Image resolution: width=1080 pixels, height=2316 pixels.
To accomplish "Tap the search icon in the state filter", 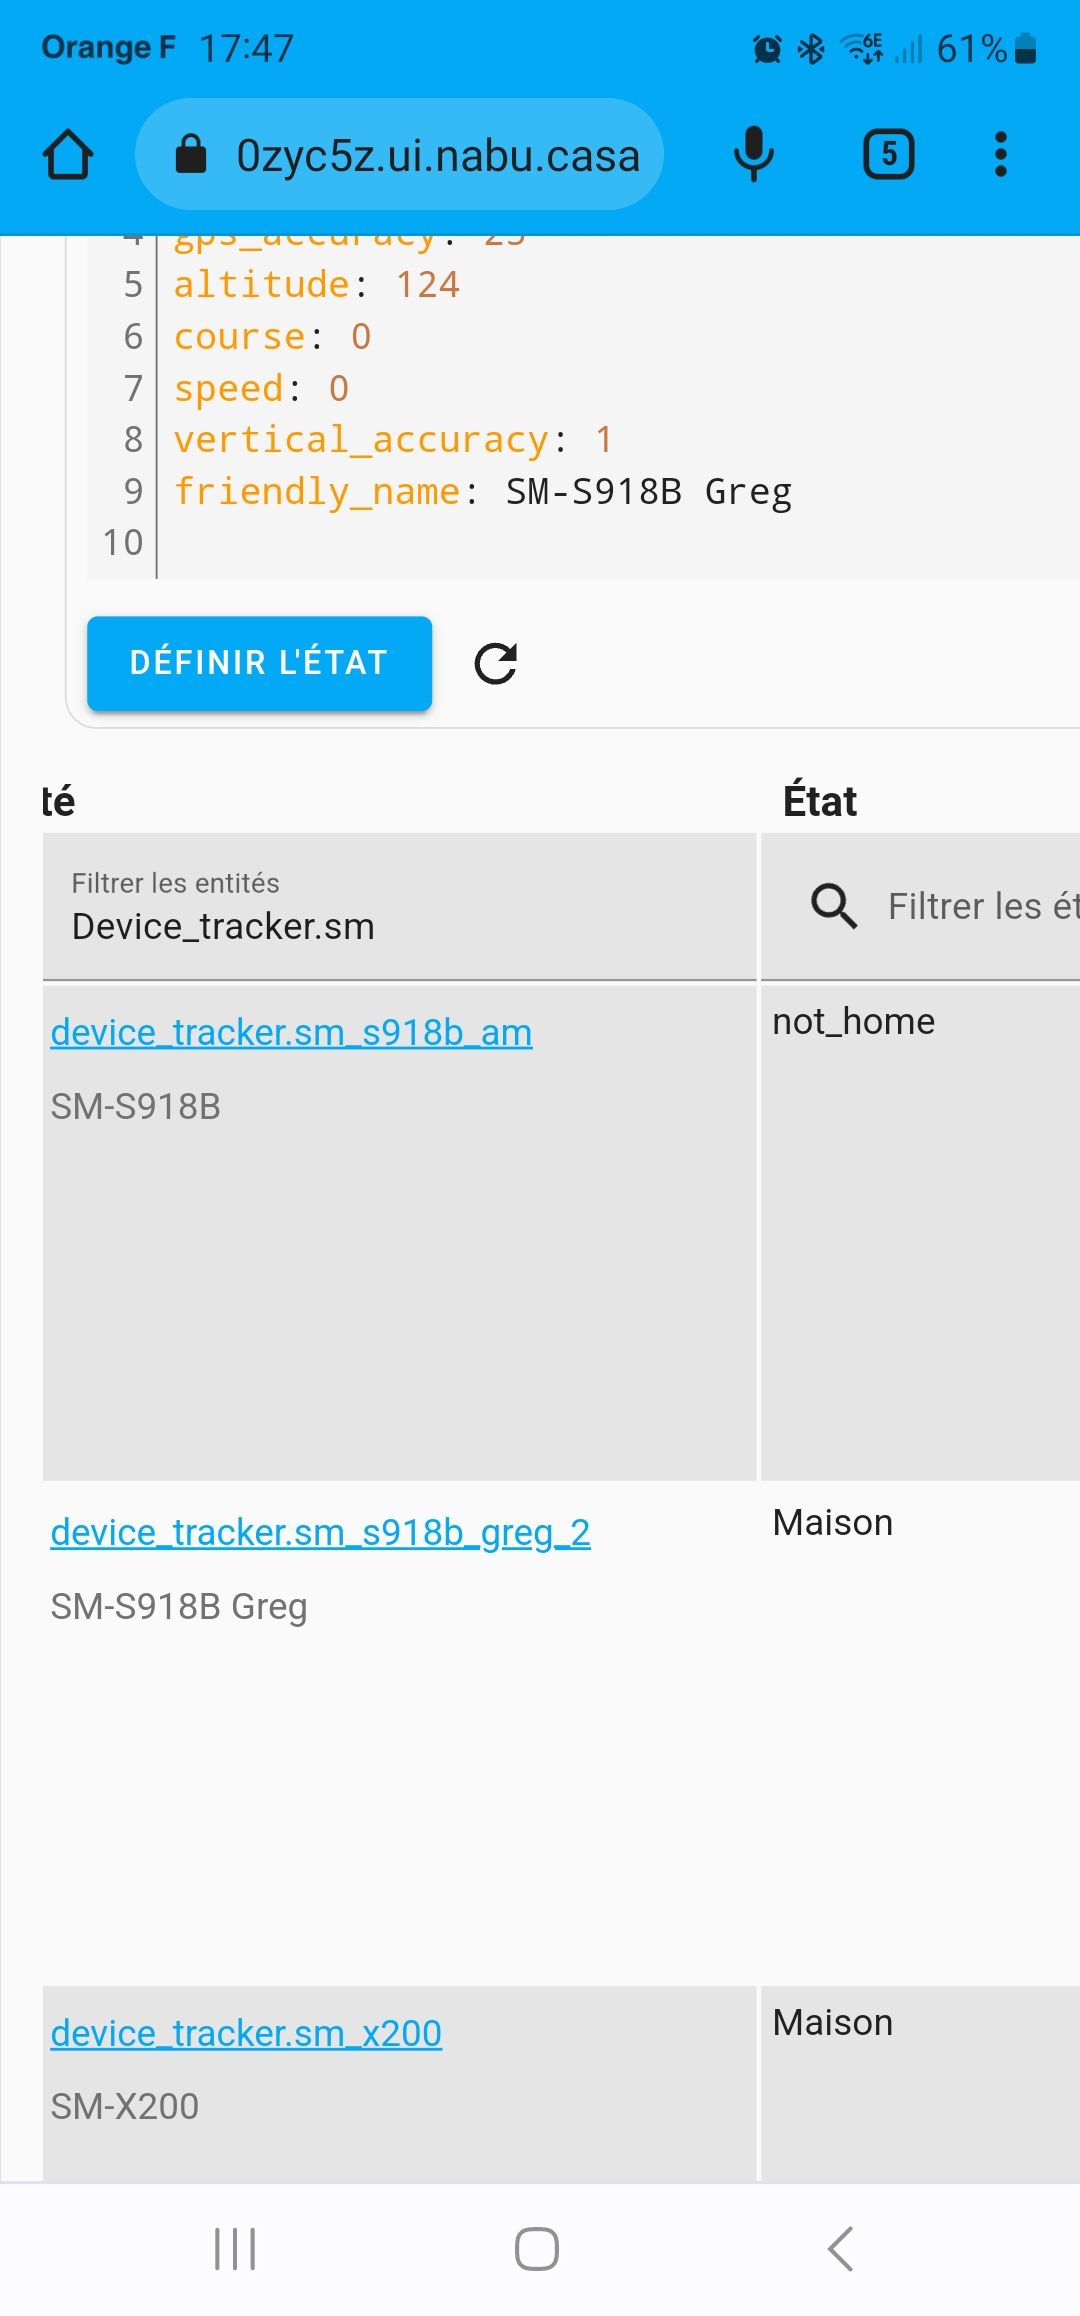I will 833,906.
